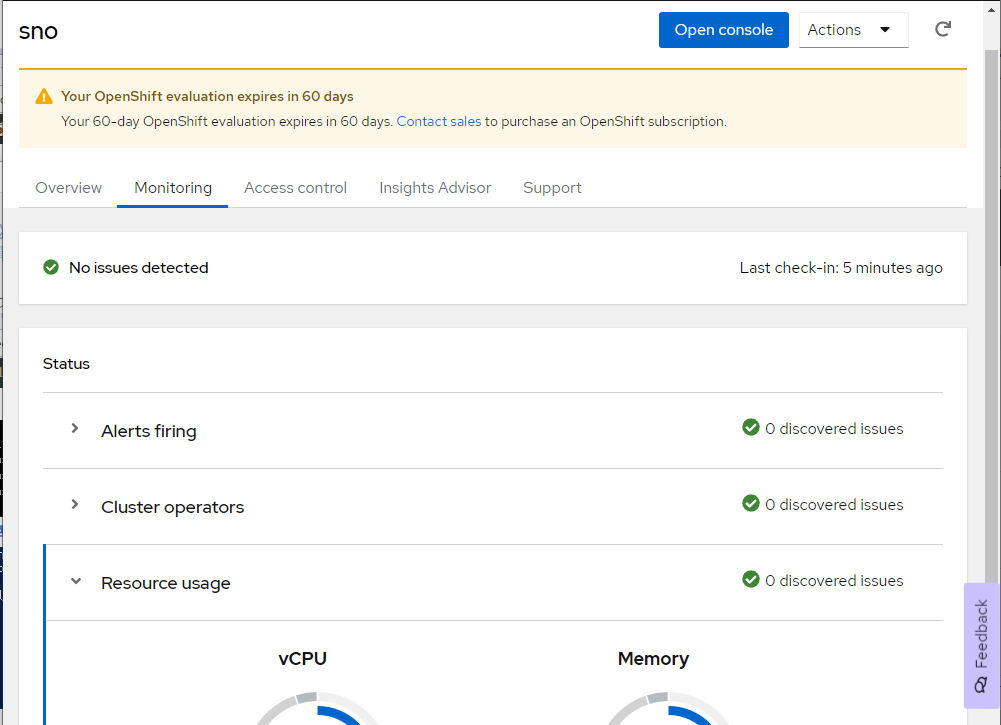1001x725 pixels.
Task: Open the Actions dropdown menu
Action: 854,30
